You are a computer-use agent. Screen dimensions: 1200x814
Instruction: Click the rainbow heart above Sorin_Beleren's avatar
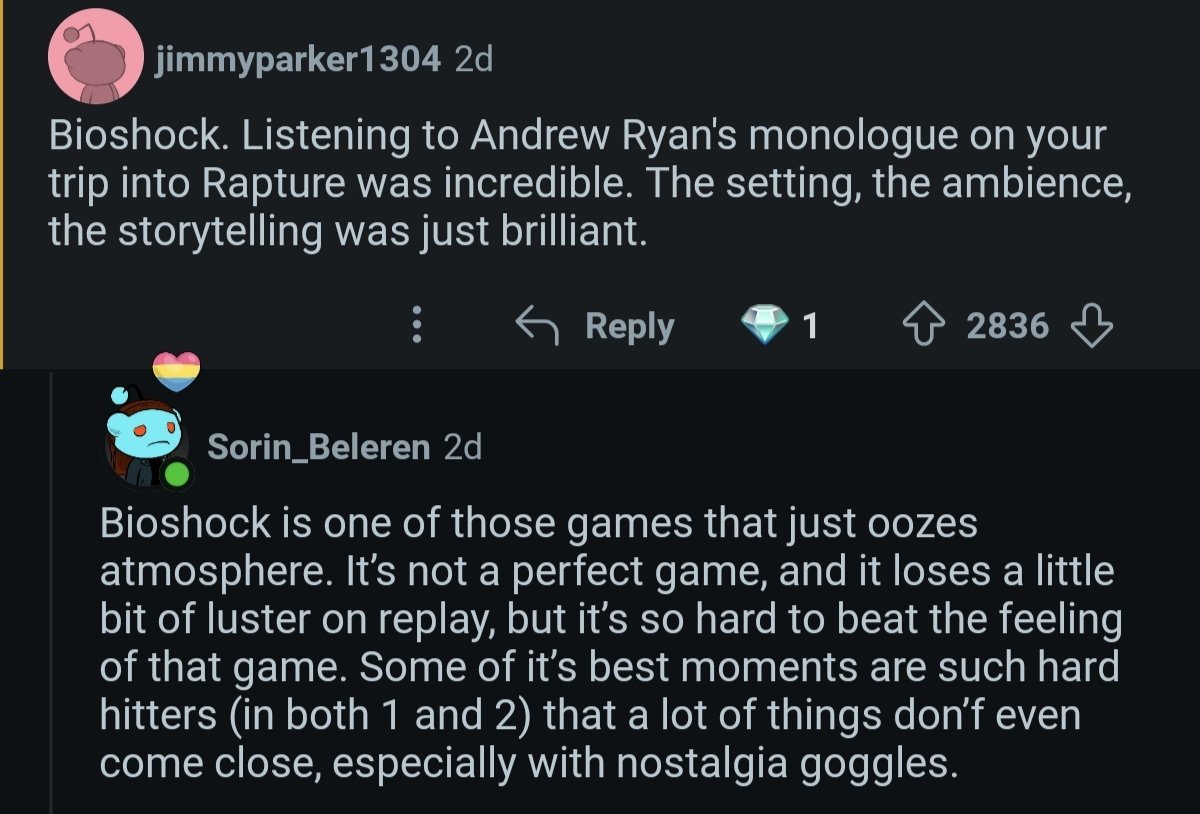pyautogui.click(x=176, y=372)
